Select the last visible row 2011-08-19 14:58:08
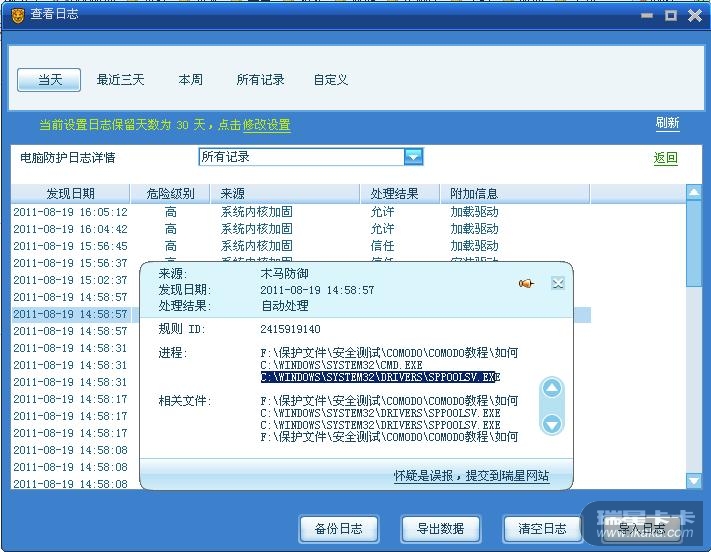The height and width of the screenshot is (552, 711). click(x=70, y=484)
